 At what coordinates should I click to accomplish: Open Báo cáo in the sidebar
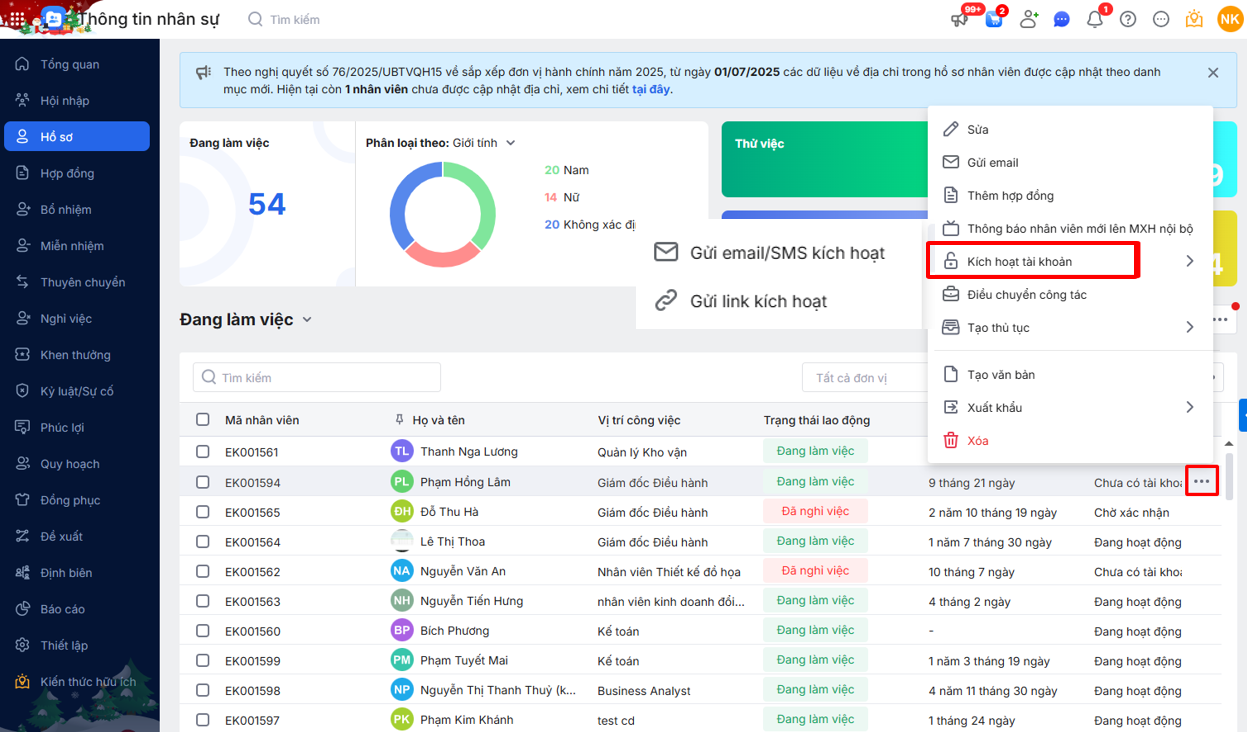(x=62, y=609)
